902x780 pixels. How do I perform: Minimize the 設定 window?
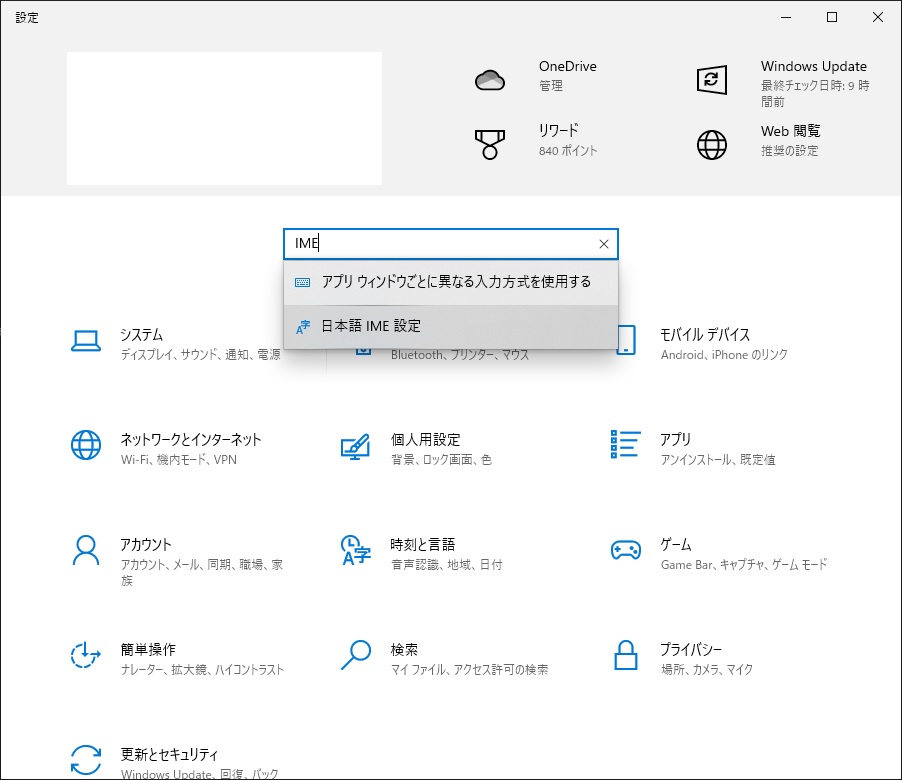point(786,17)
